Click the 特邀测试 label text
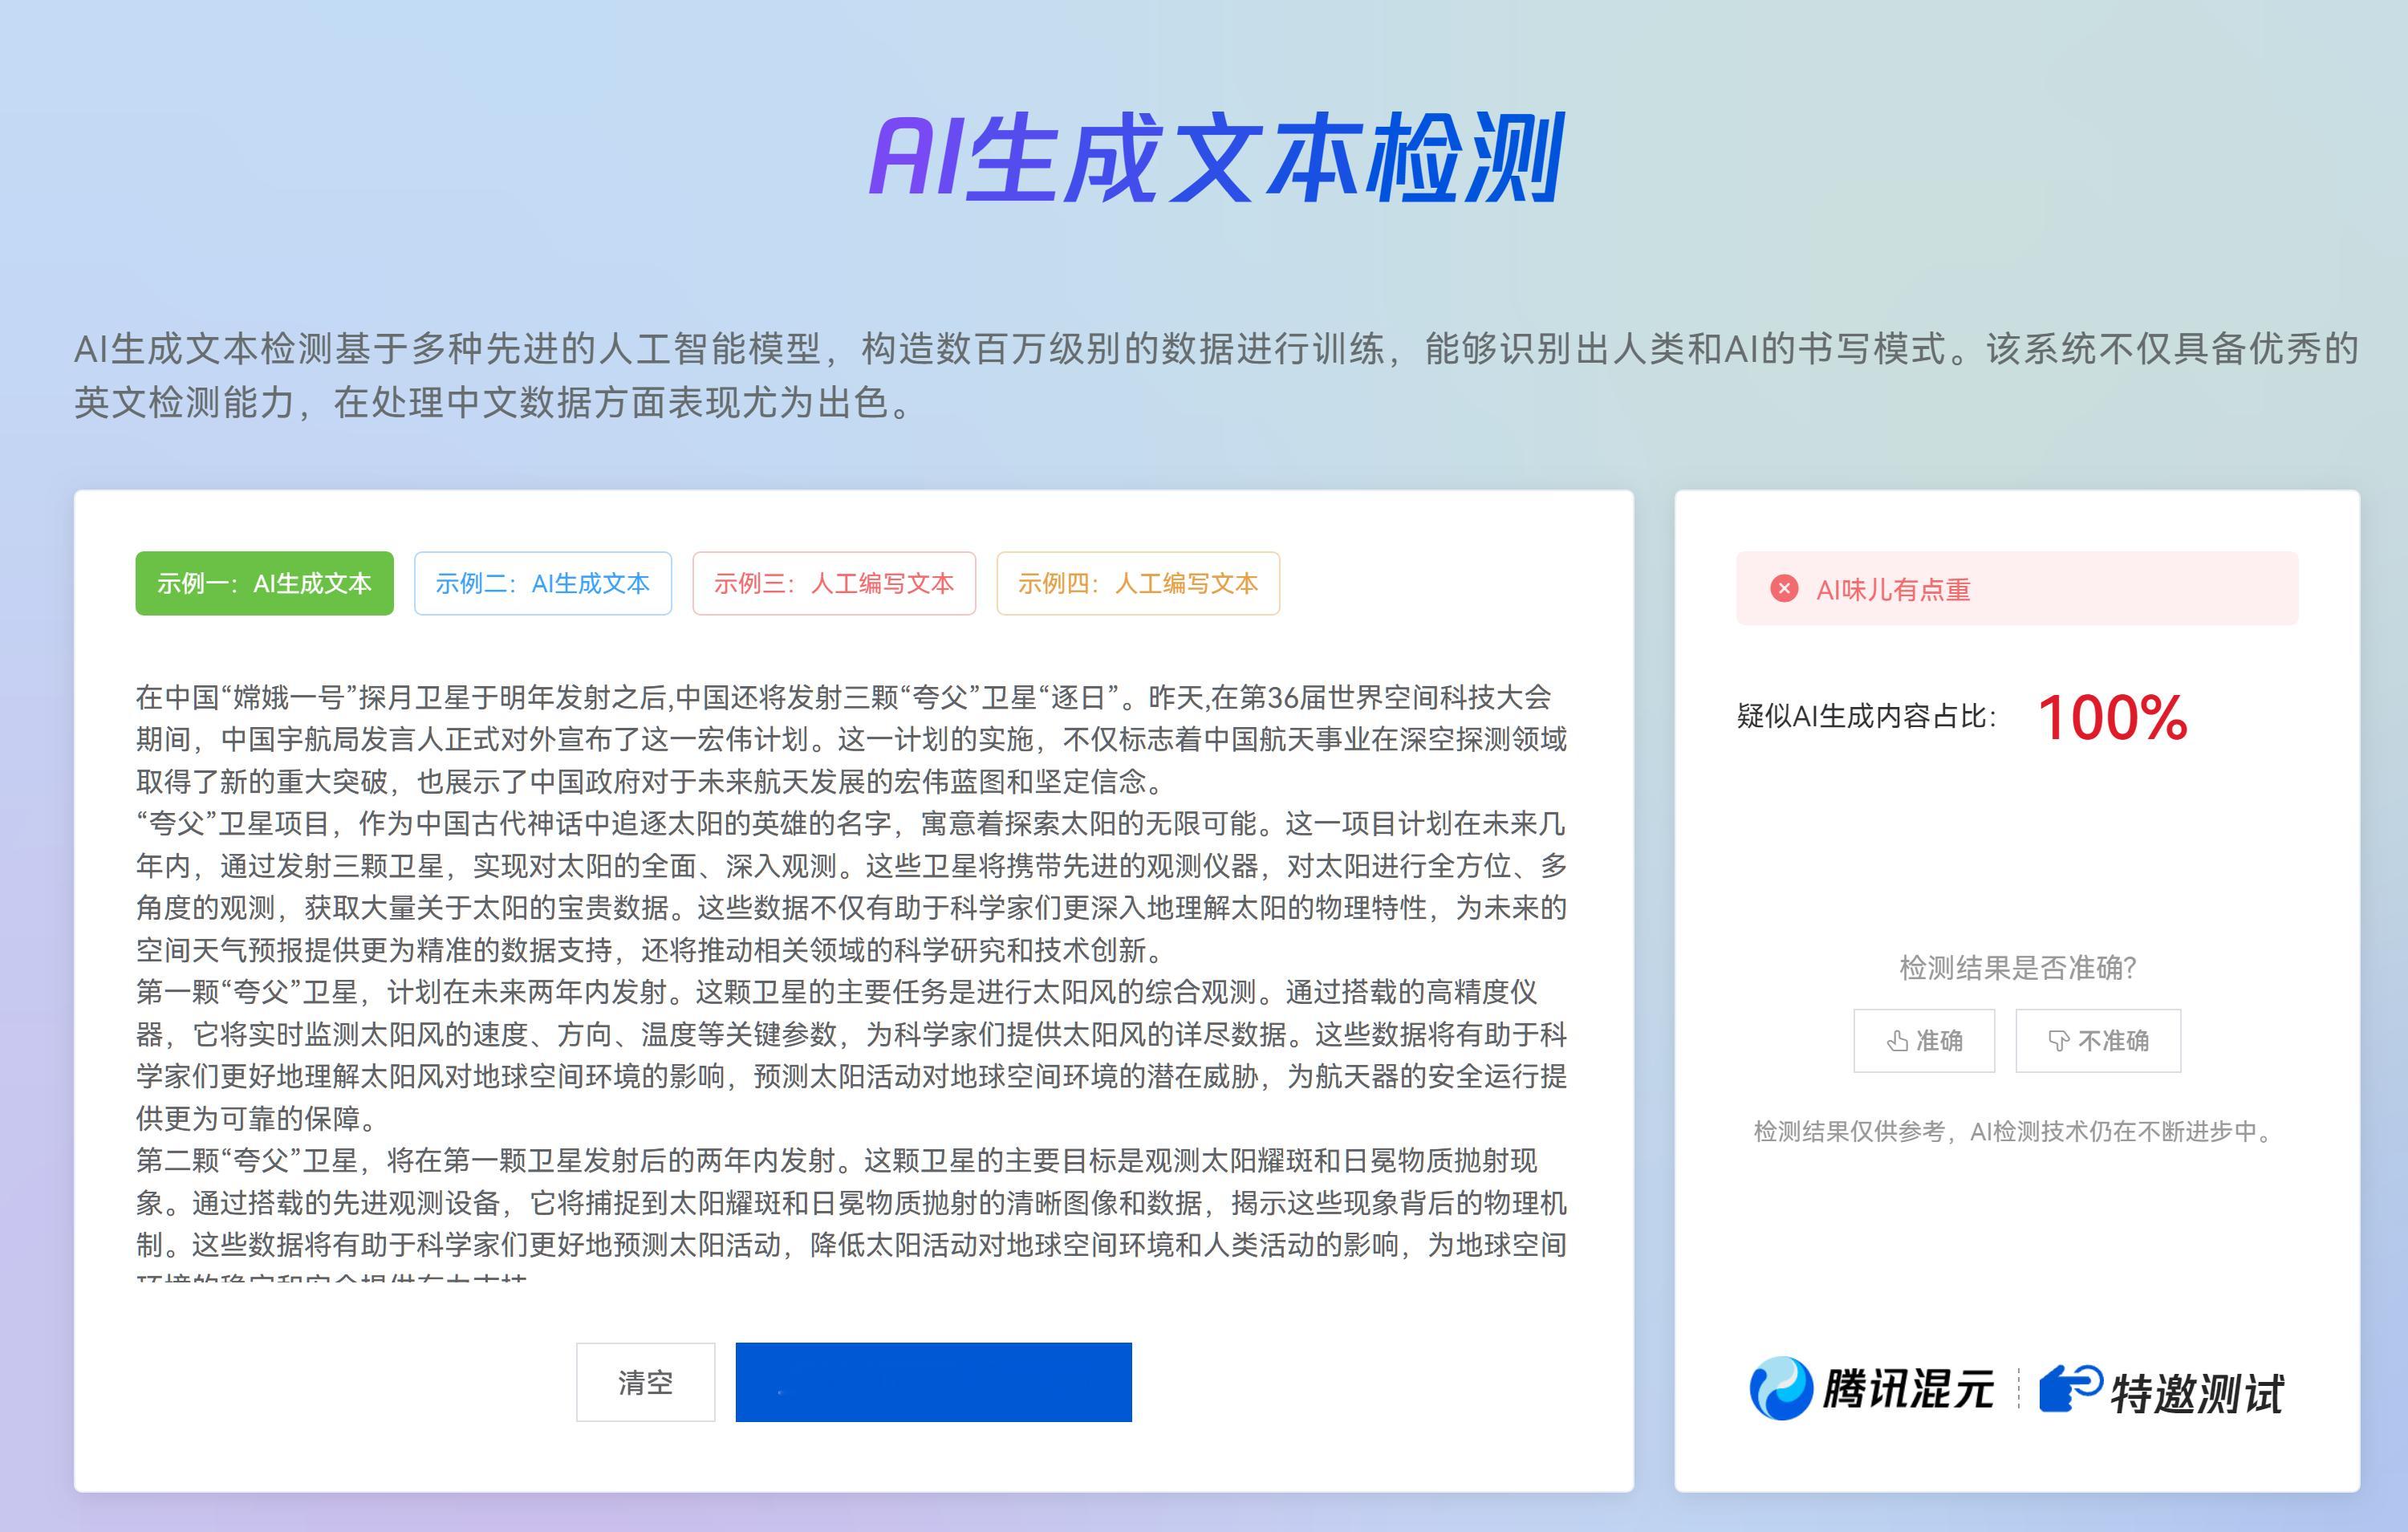 2197,1393
